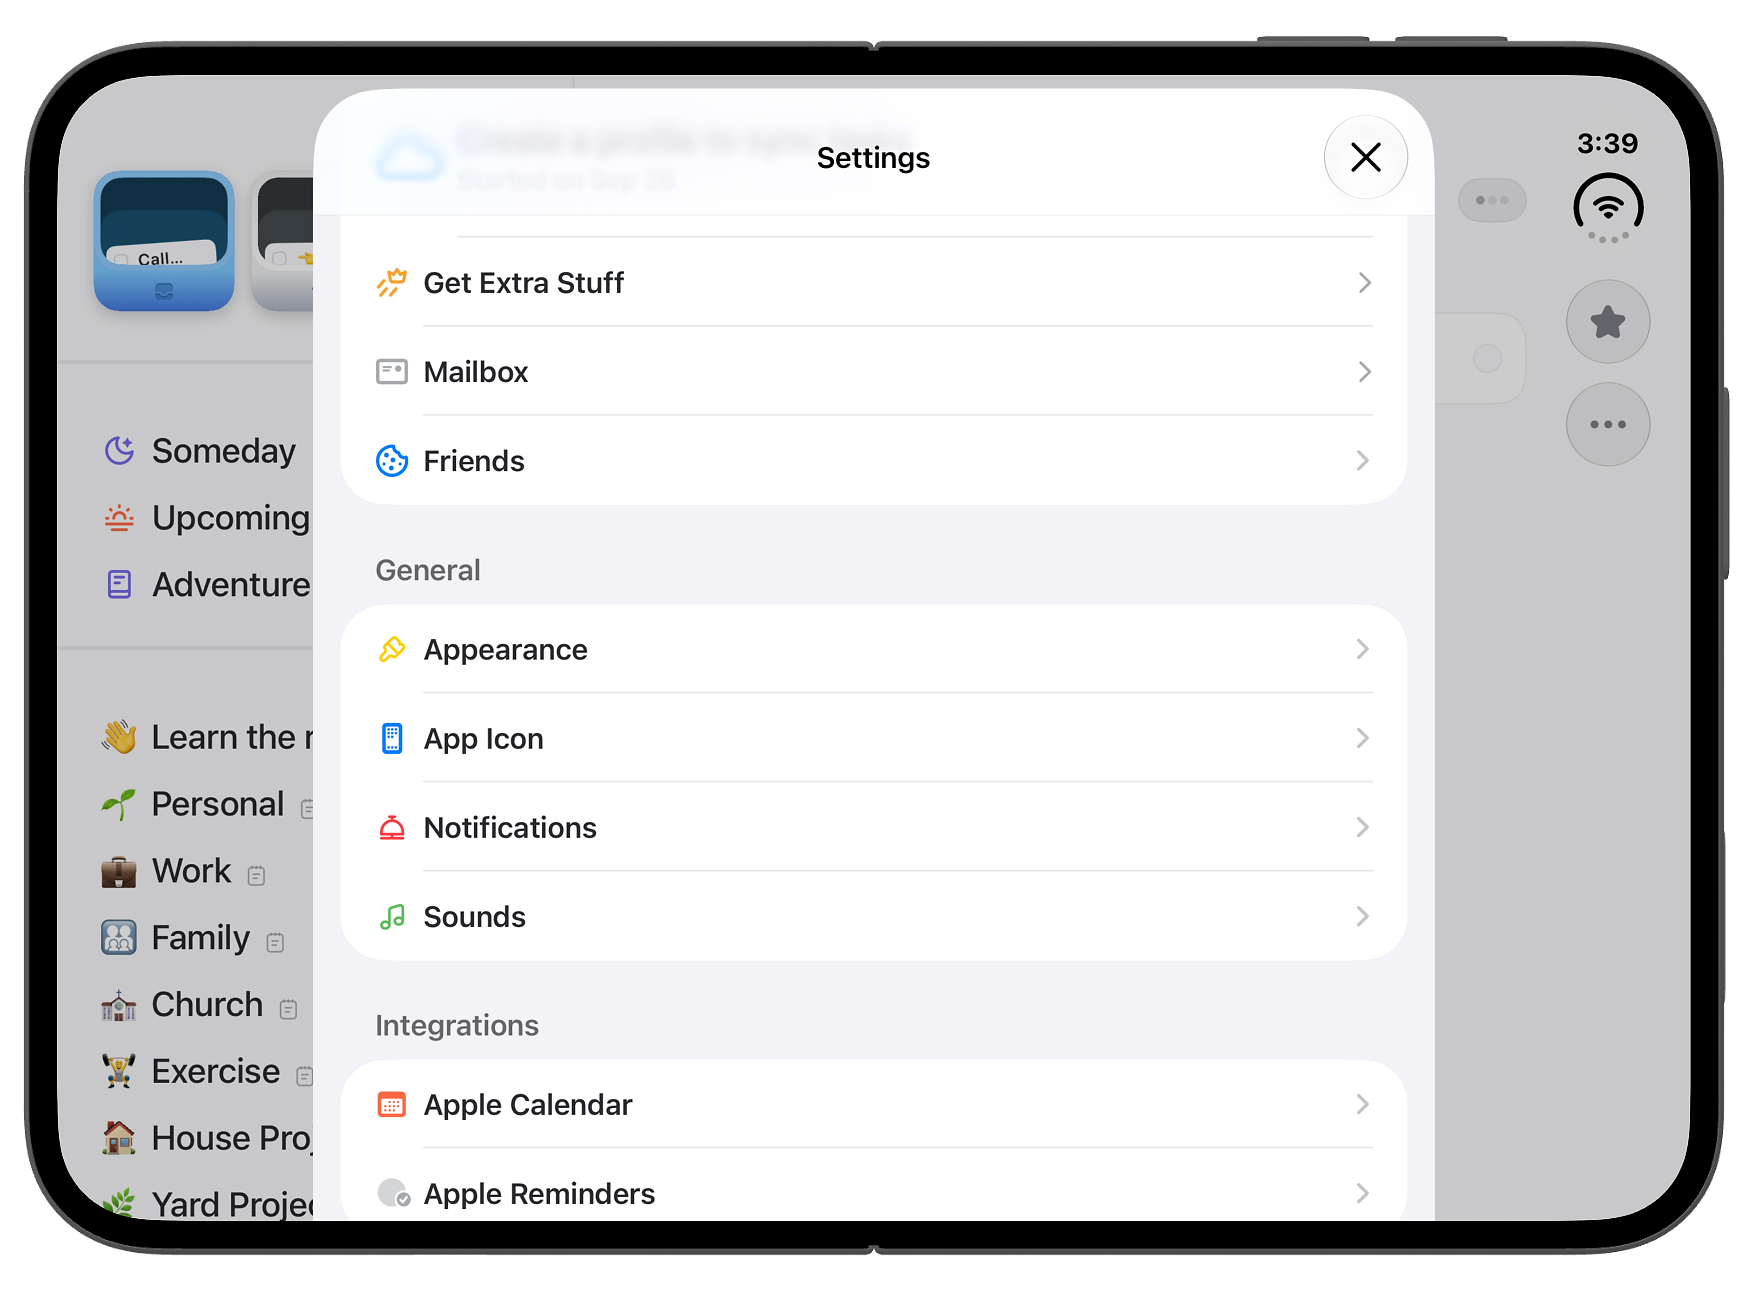
Task: Open Get Extra Stuff settings row
Action: [x=873, y=283]
